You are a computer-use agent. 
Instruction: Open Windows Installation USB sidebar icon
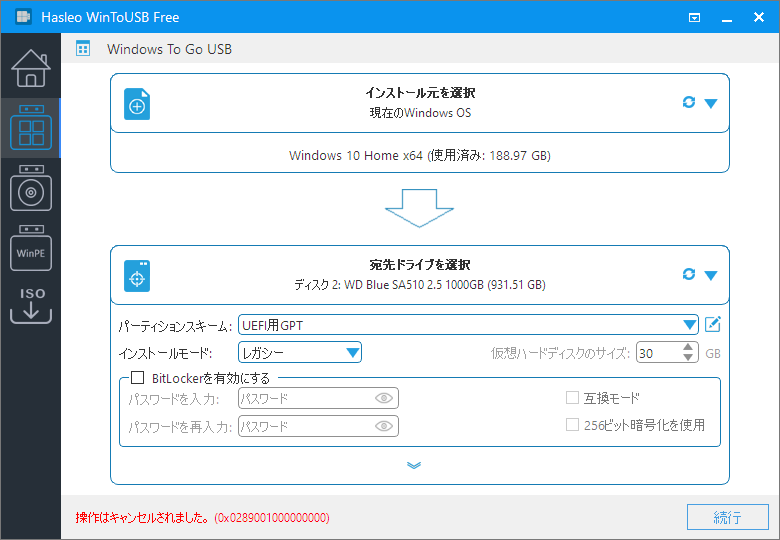coord(31,188)
